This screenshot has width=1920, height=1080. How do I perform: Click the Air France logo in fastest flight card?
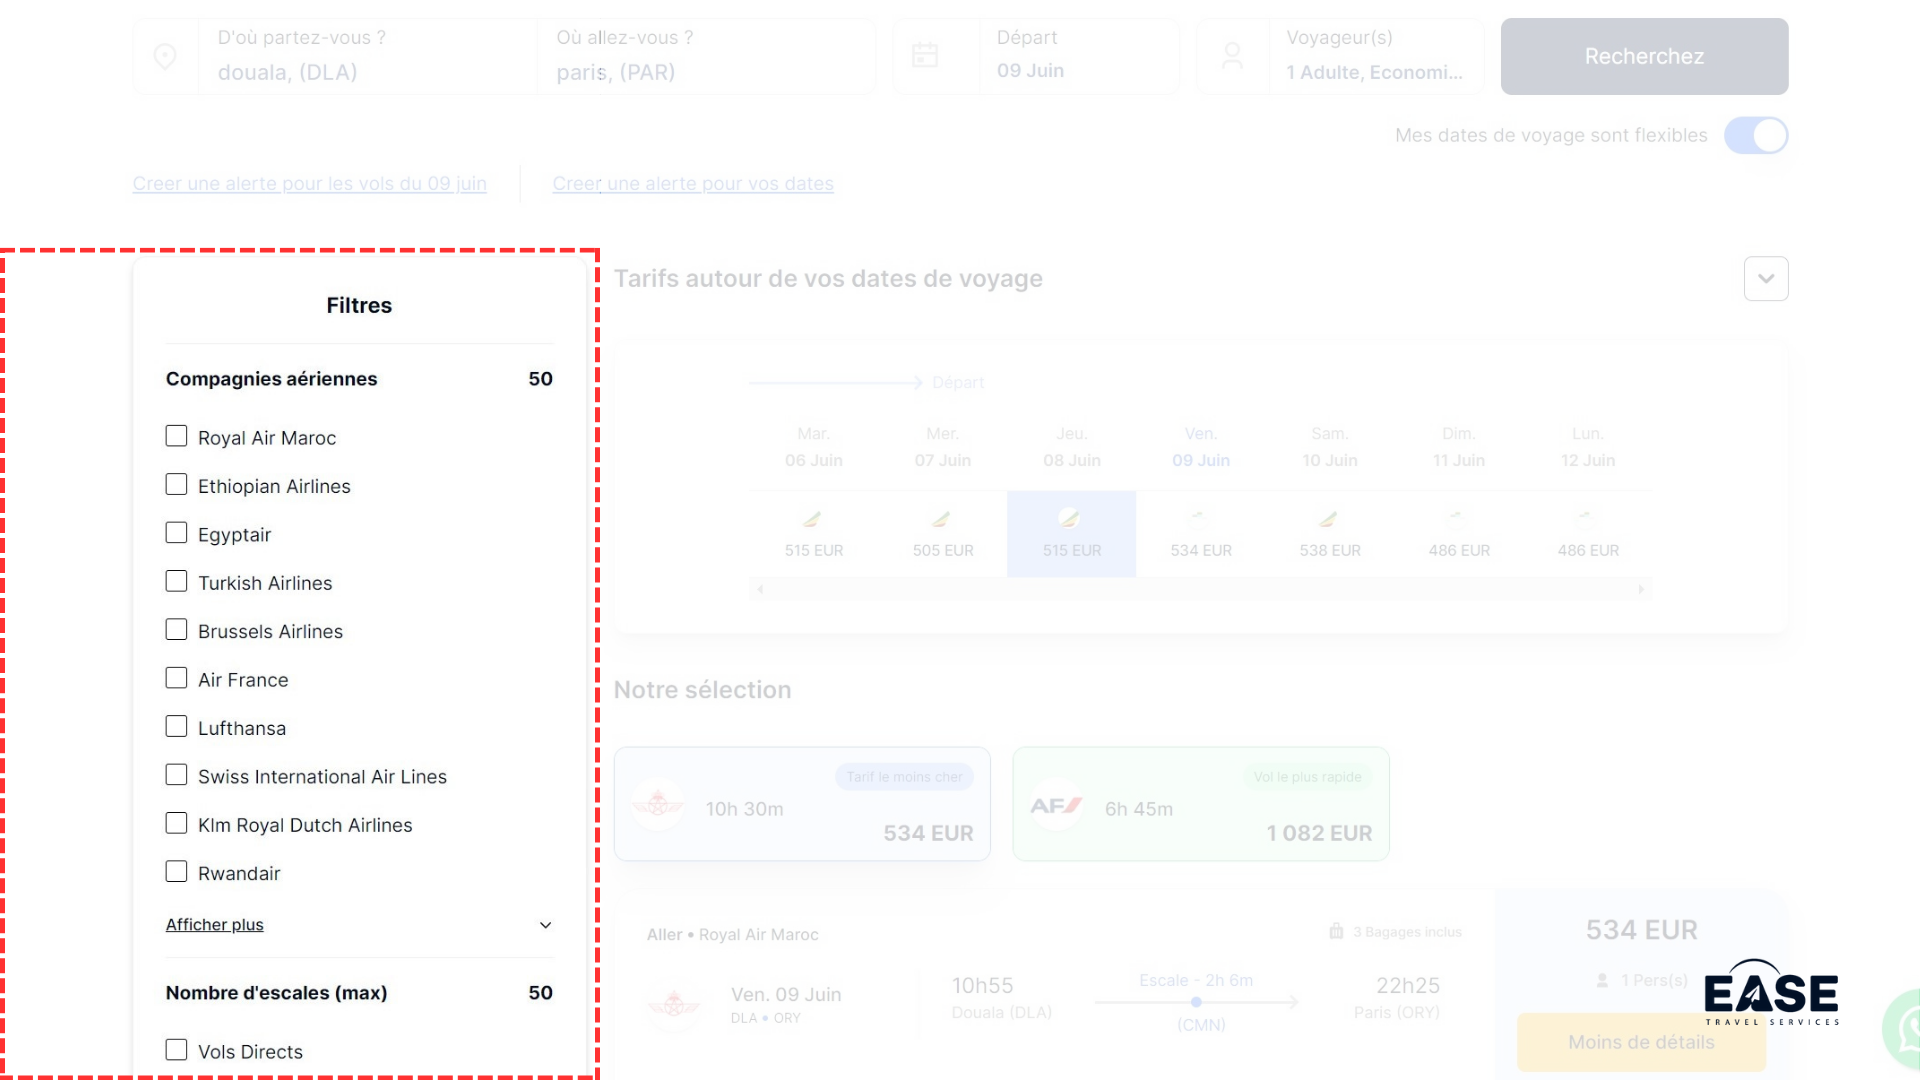click(1056, 805)
